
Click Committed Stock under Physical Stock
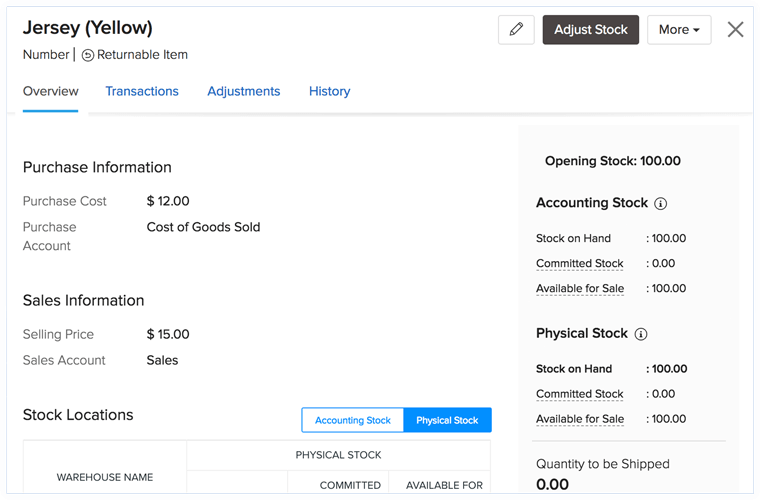click(580, 394)
